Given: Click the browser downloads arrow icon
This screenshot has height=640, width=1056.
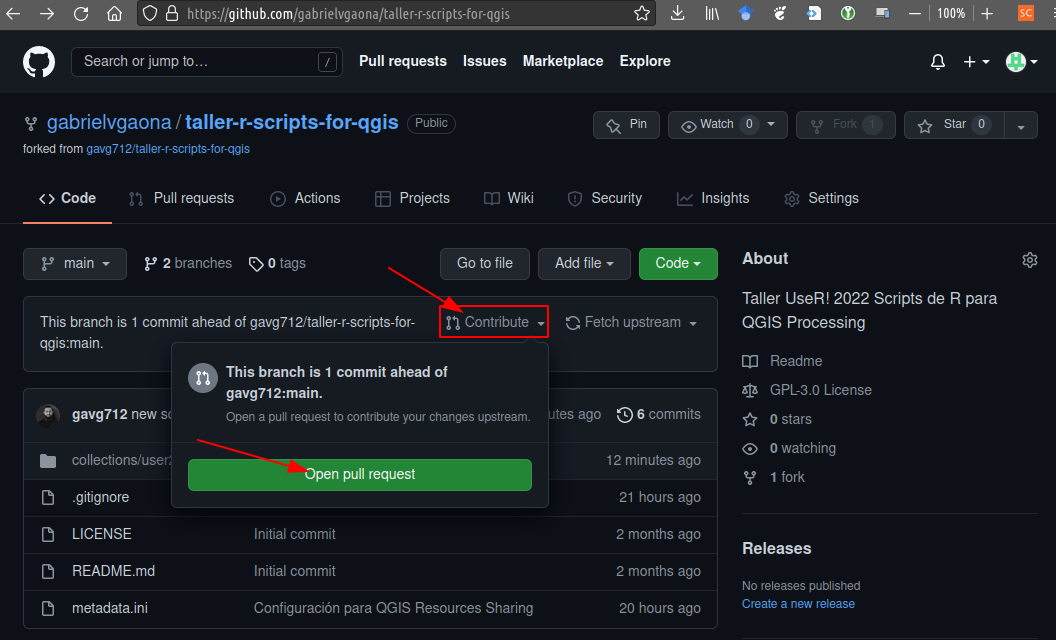Looking at the screenshot, I should [x=679, y=14].
